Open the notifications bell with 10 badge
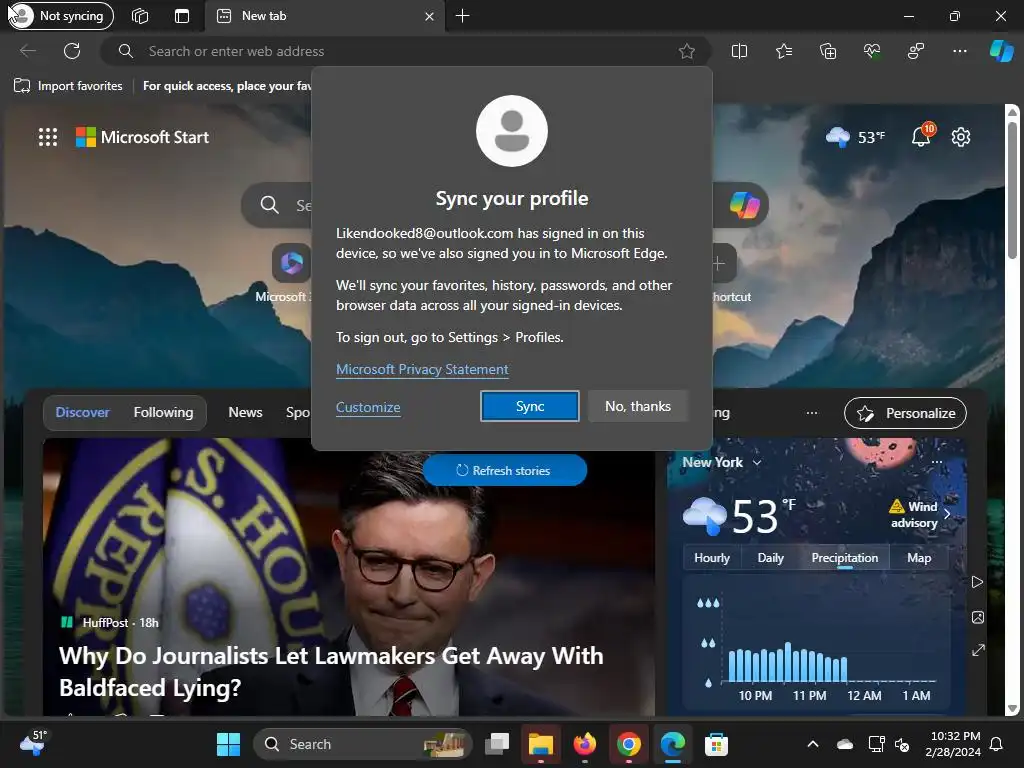The height and width of the screenshot is (768, 1024). tap(921, 136)
